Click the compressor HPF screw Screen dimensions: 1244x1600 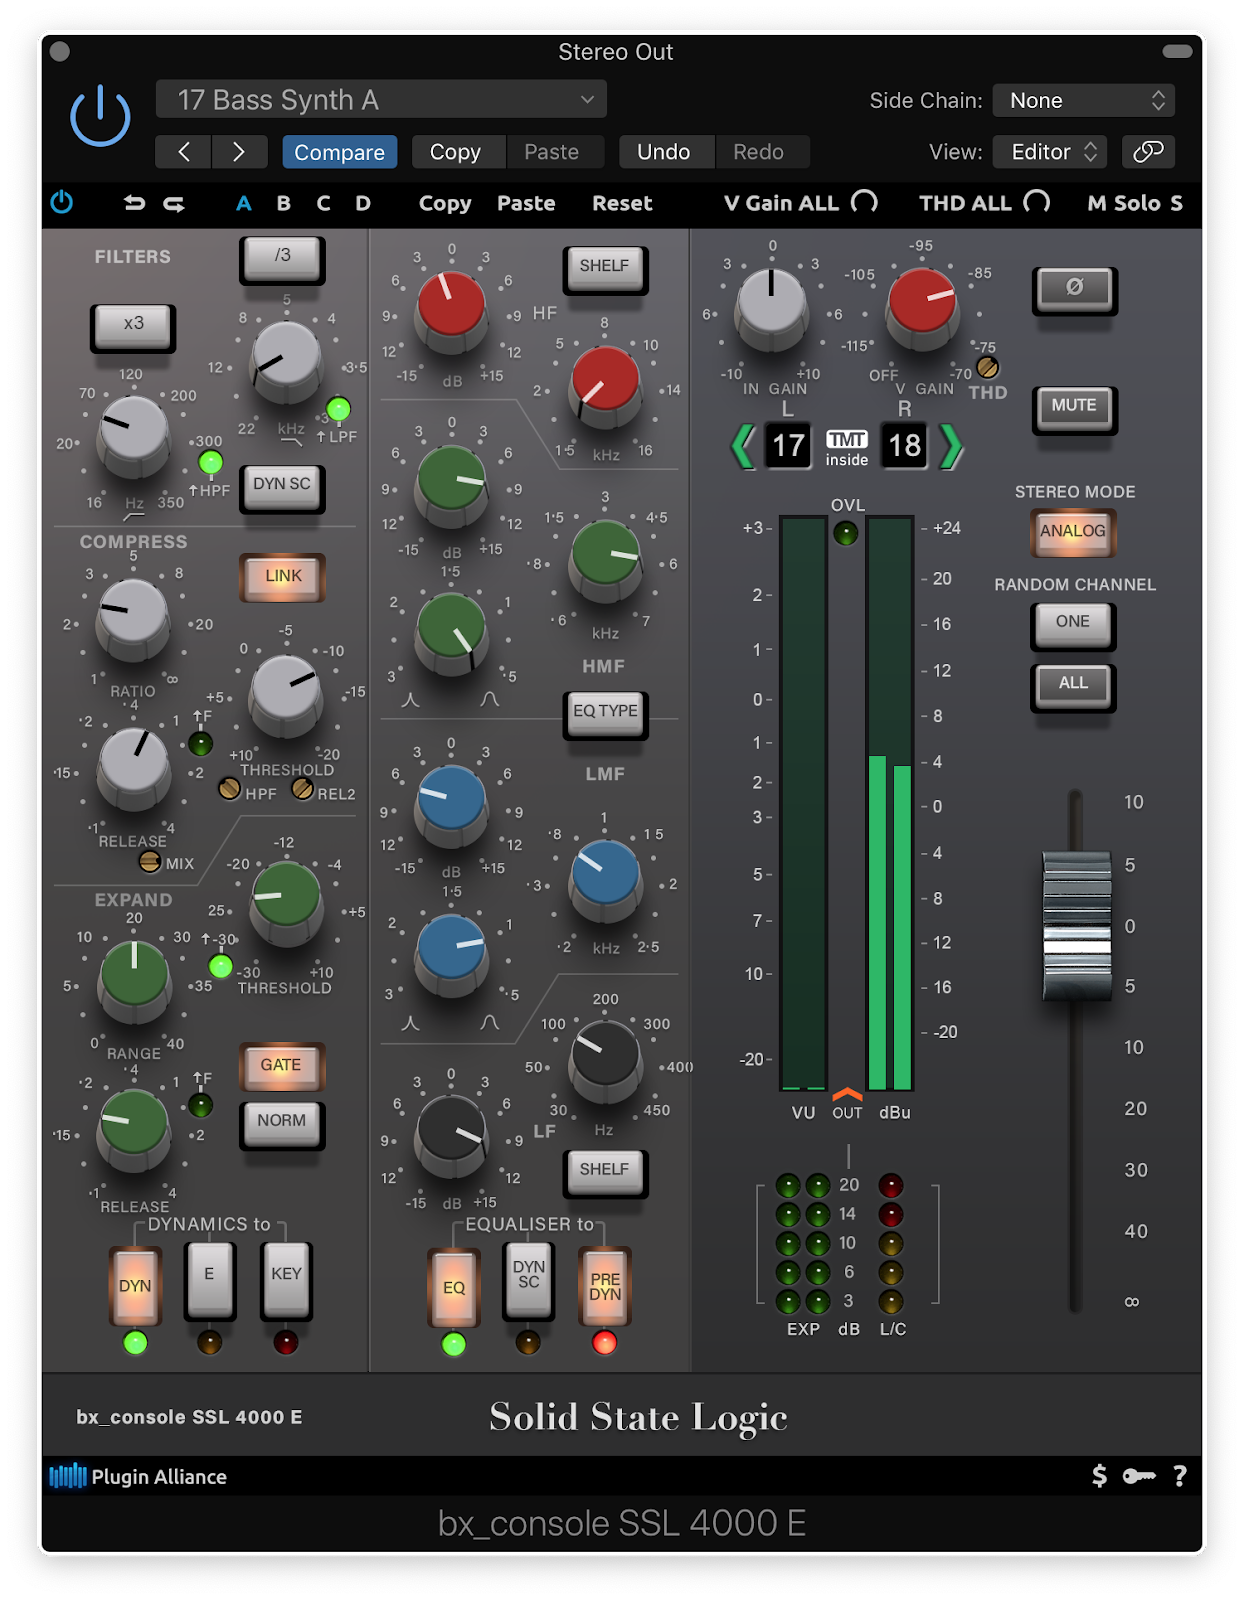229,789
